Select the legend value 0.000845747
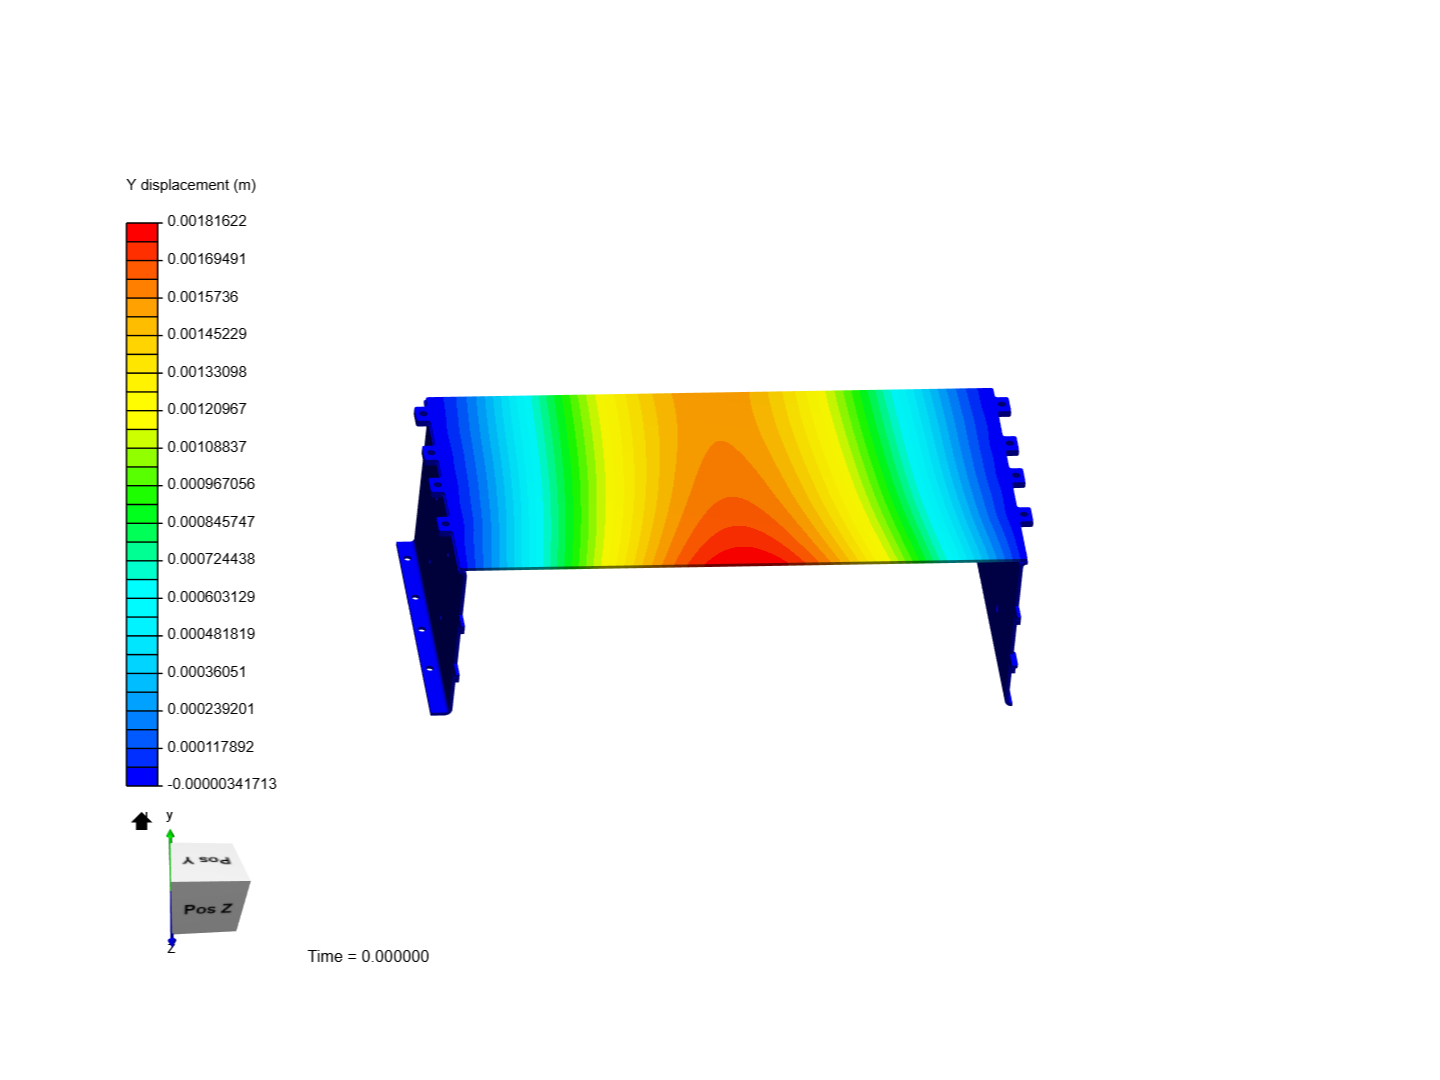The width and height of the screenshot is (1440, 1080). pyautogui.click(x=211, y=521)
